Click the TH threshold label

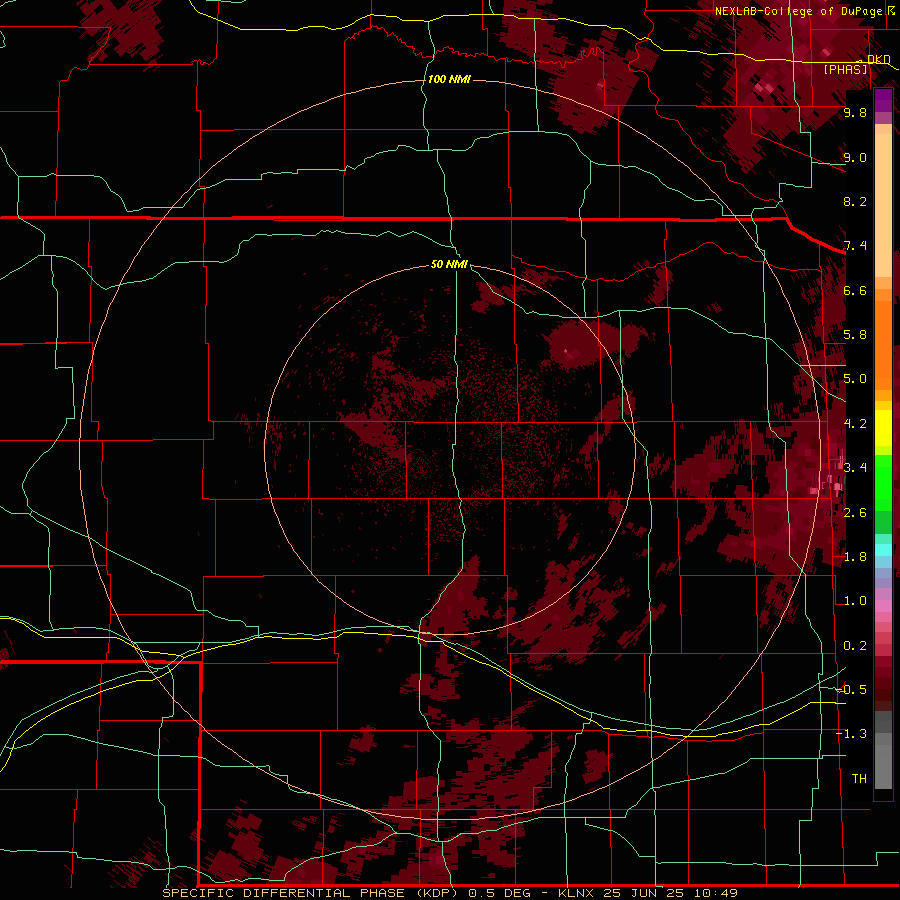[859, 779]
